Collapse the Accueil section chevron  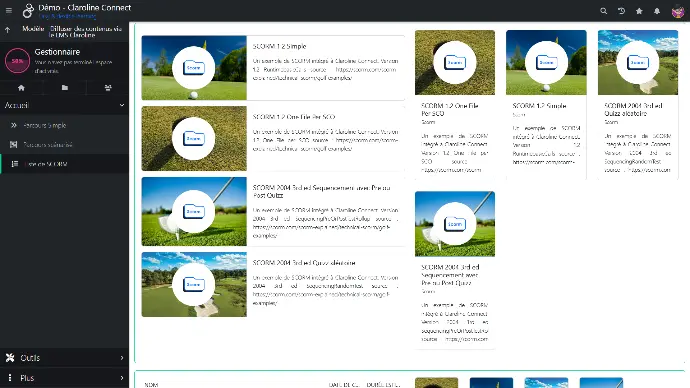(122, 105)
